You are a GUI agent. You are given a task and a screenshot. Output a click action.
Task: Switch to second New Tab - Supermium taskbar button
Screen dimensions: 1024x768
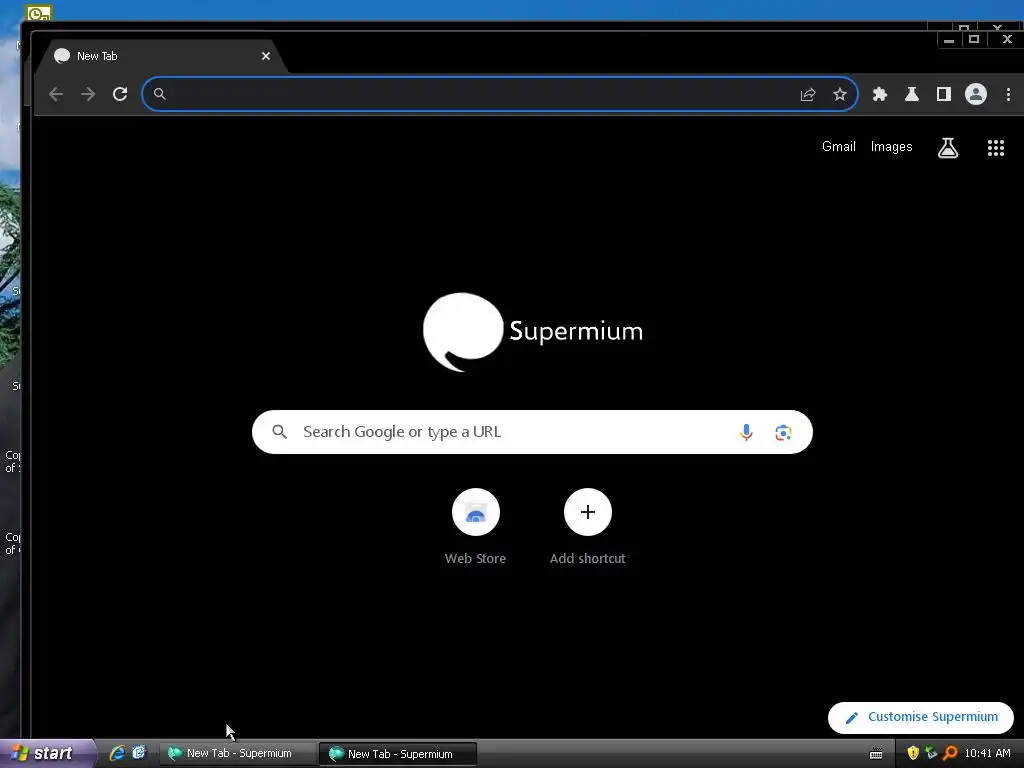[398, 754]
